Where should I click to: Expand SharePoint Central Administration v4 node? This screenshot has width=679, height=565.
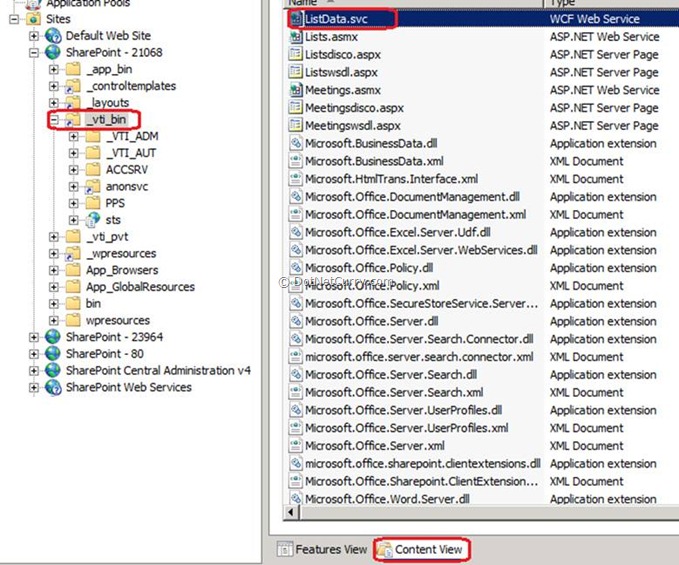[34, 371]
